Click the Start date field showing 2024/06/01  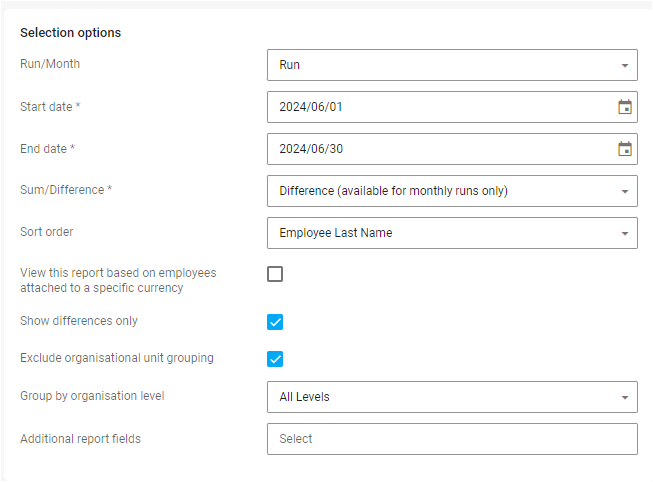430,107
